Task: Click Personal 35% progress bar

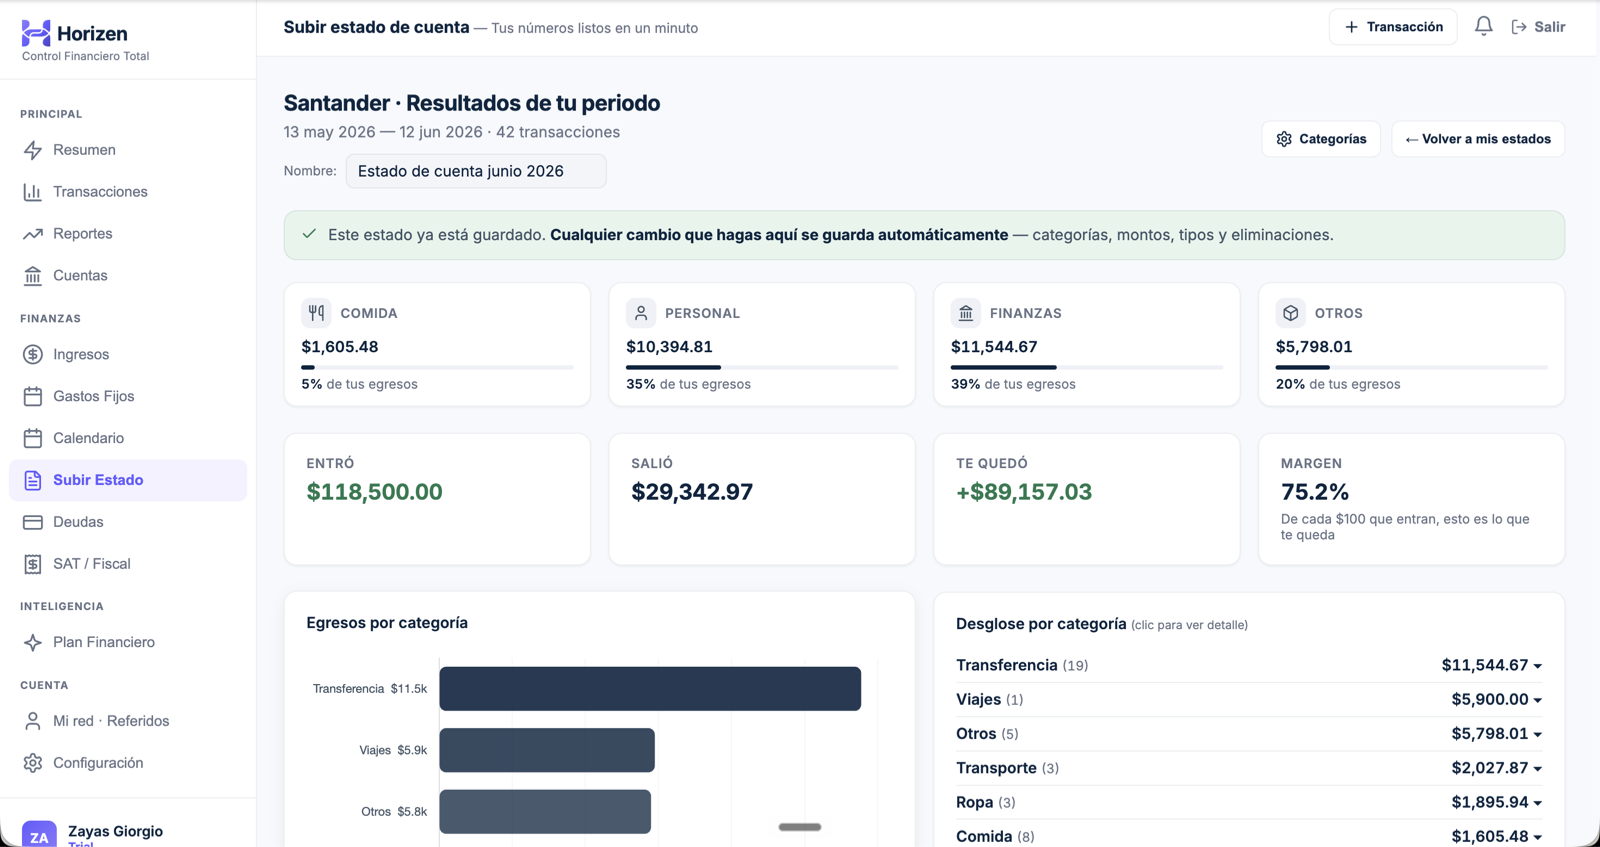Action: 762,367
